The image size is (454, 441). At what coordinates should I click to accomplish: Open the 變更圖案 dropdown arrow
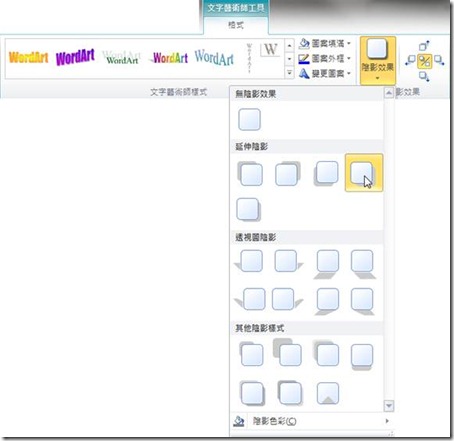pos(349,73)
